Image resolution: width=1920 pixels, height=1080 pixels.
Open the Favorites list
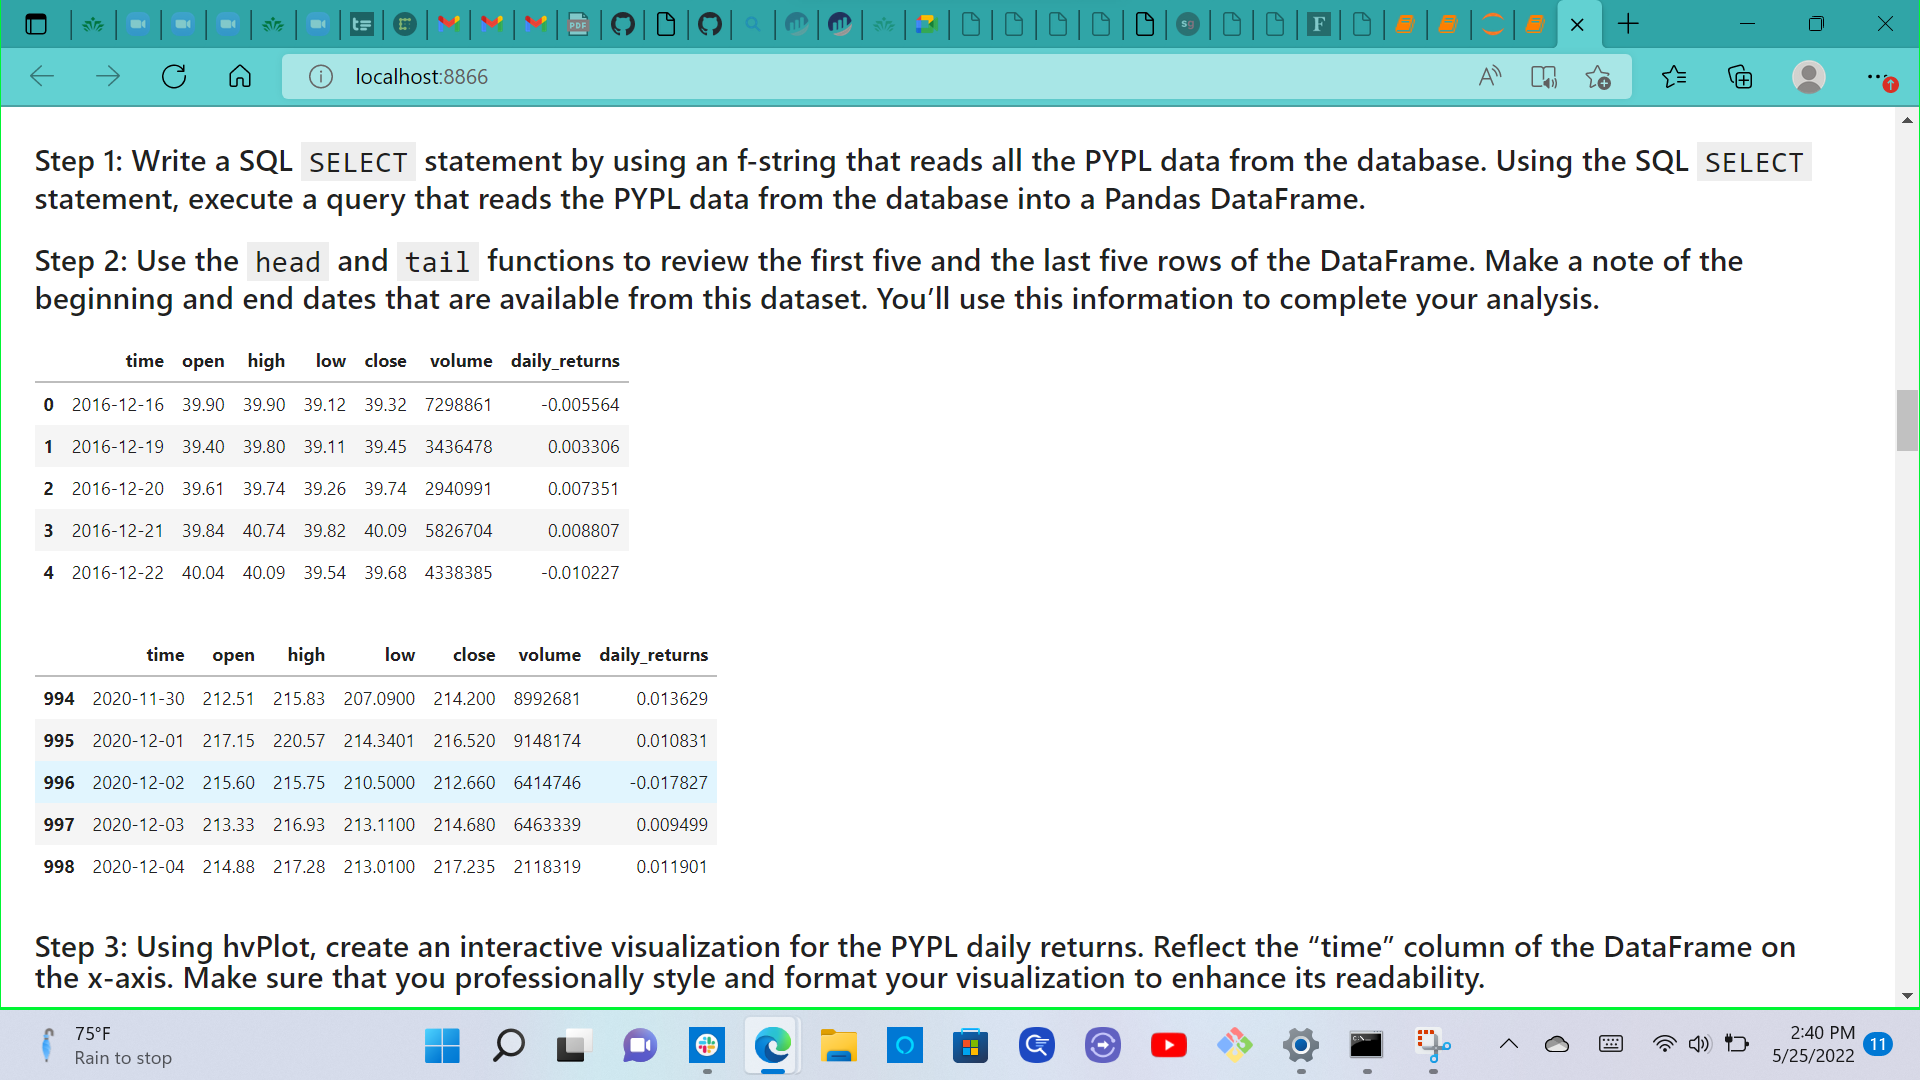pos(1674,77)
